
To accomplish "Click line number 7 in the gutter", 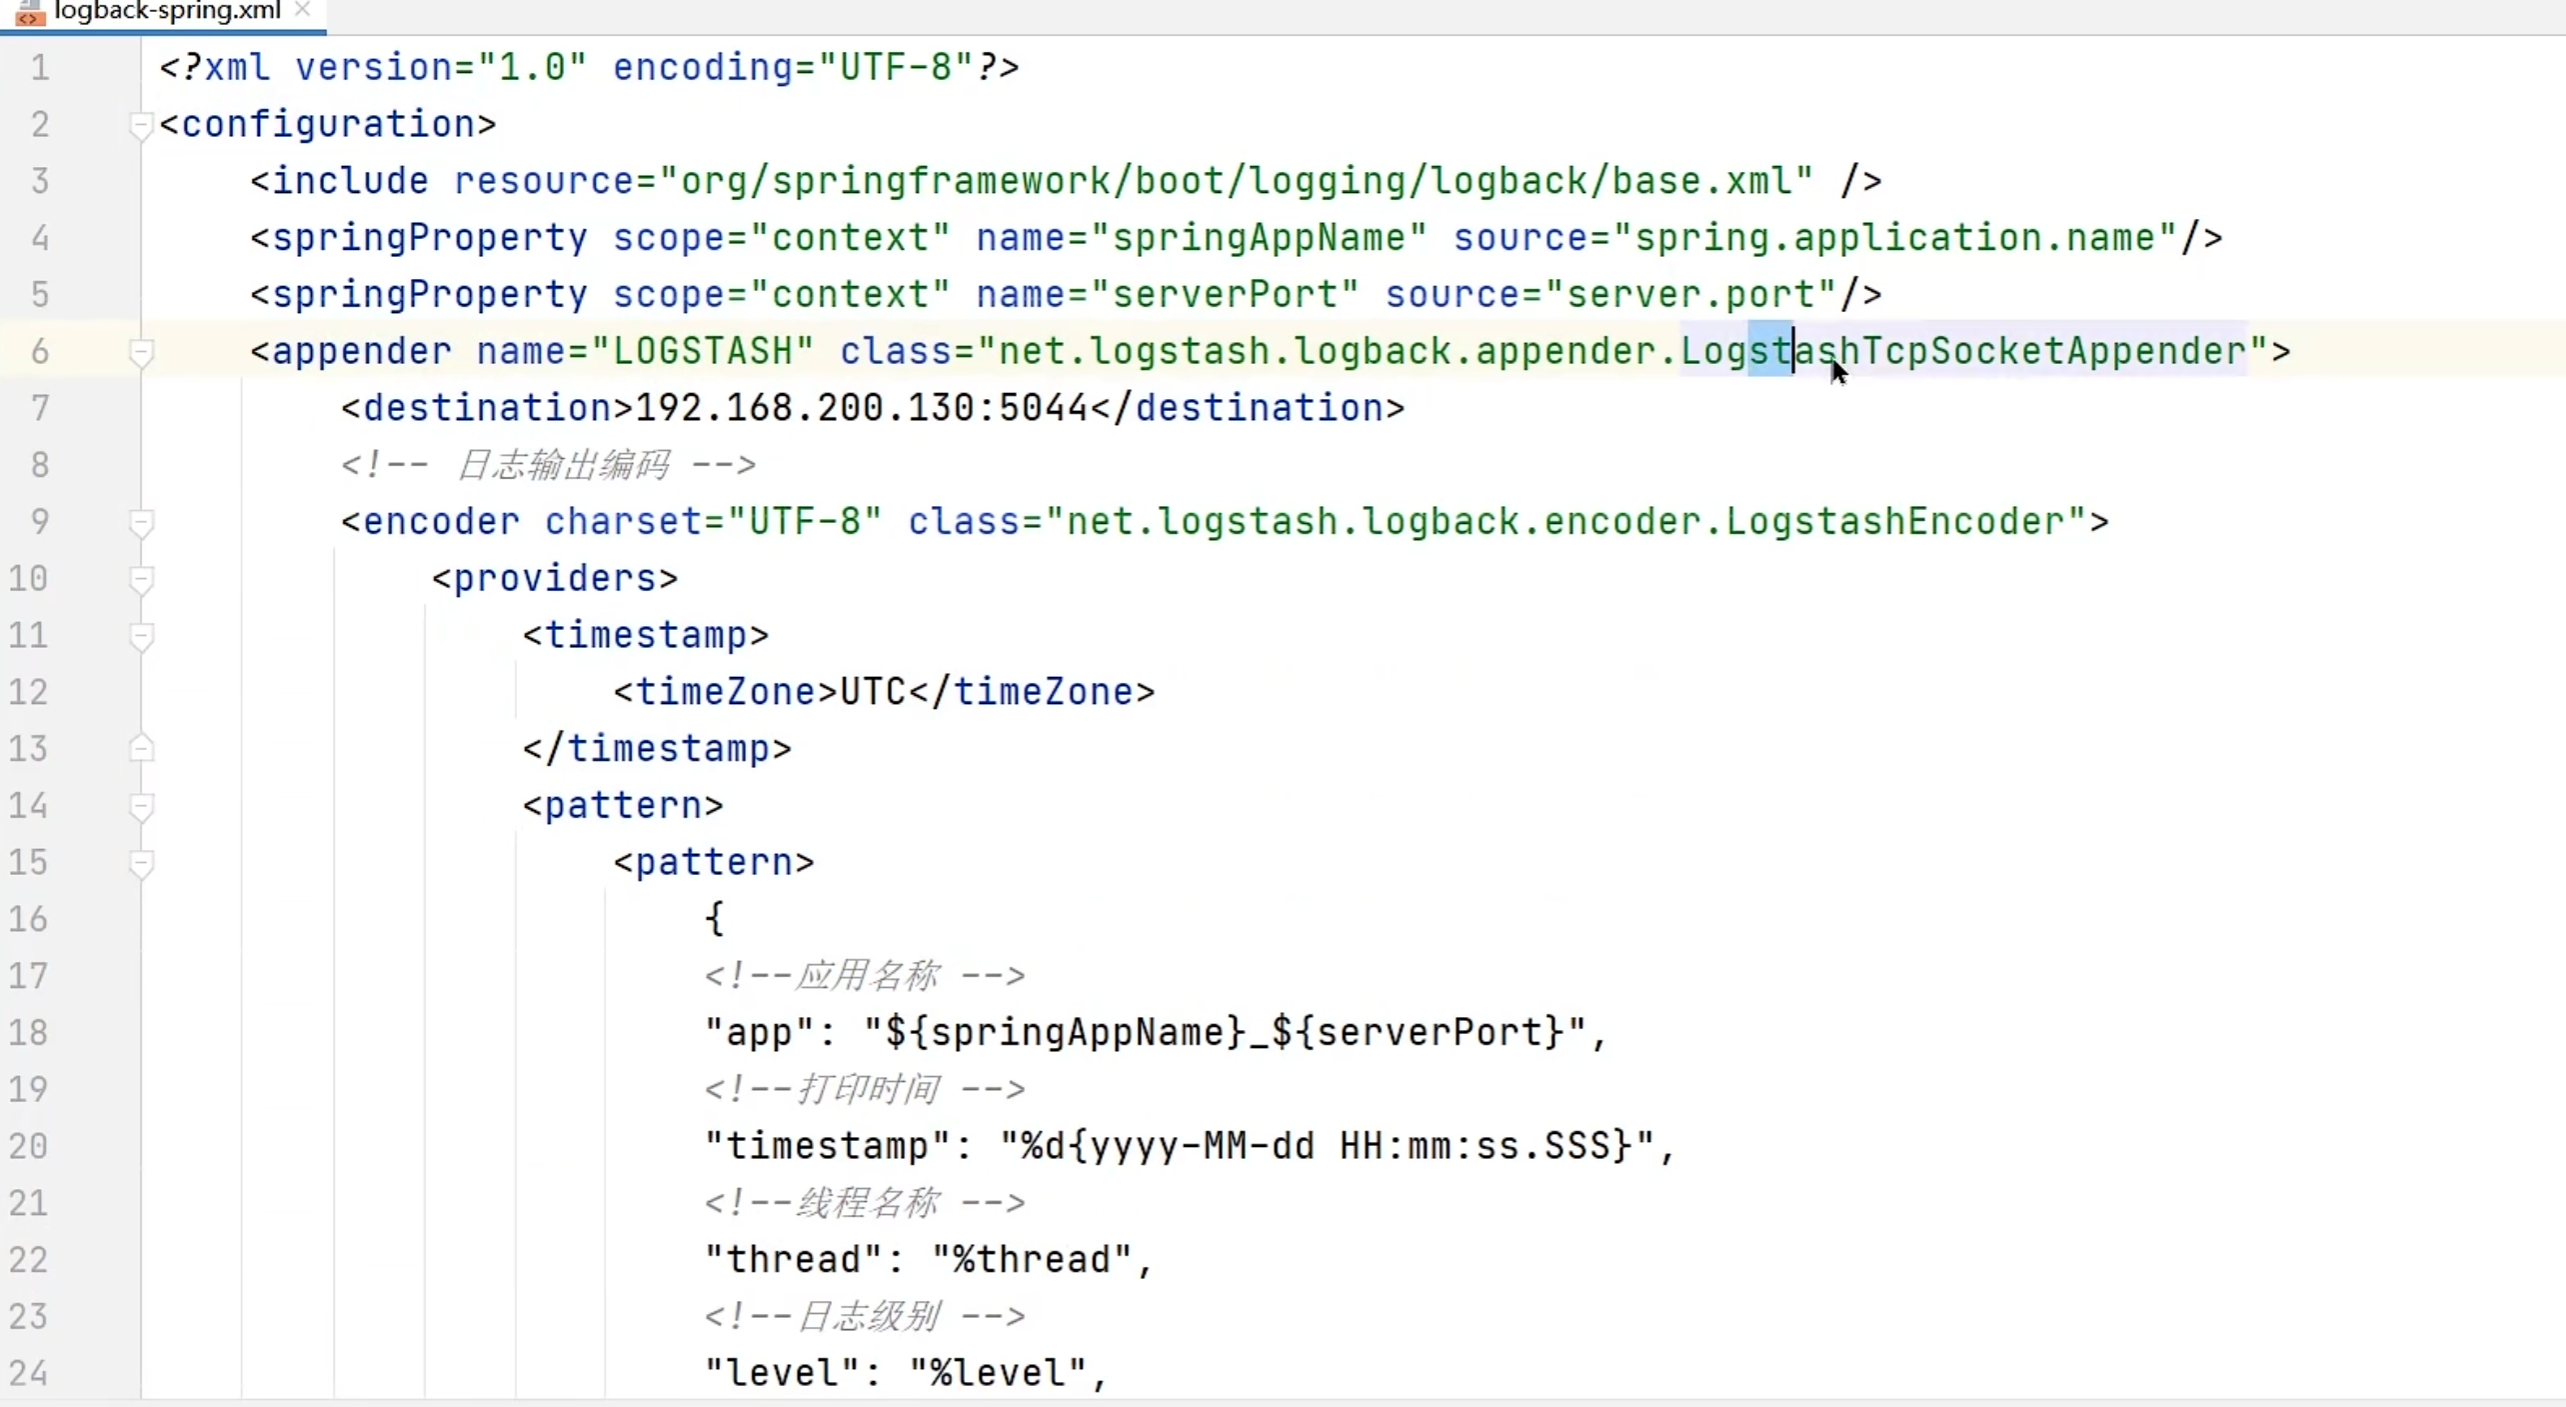I will [40, 408].
